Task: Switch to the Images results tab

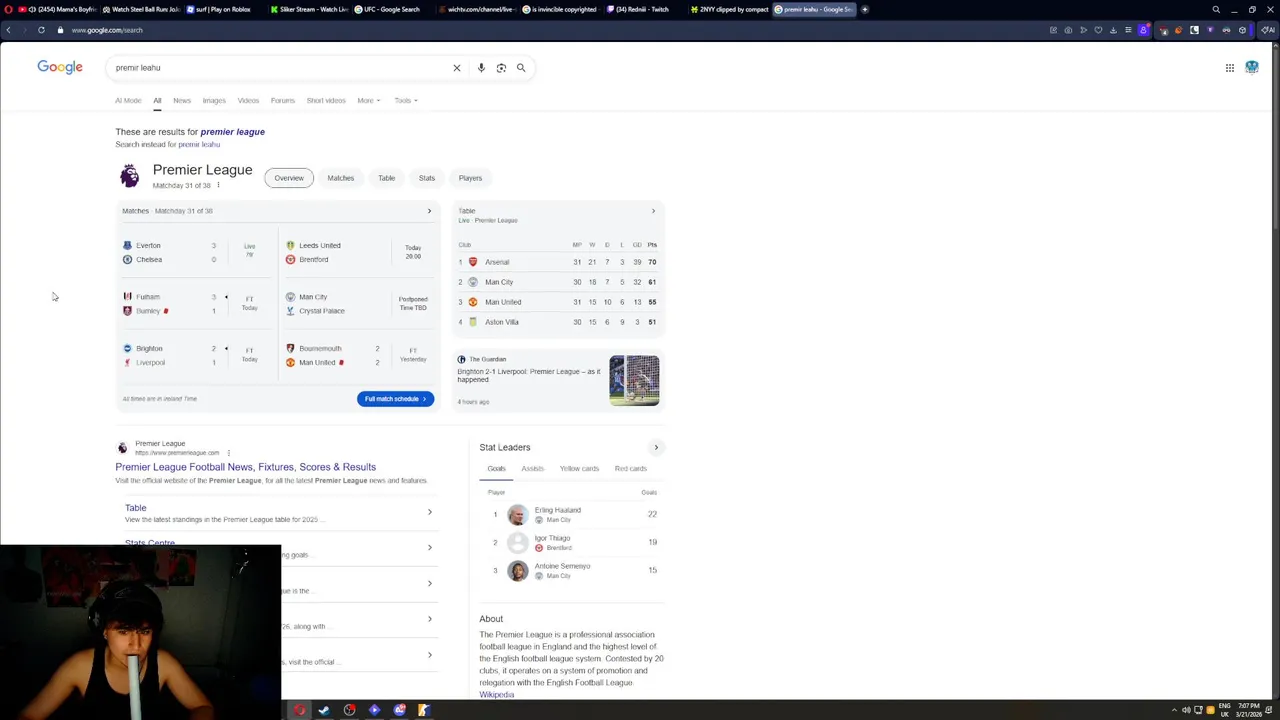Action: click(214, 100)
